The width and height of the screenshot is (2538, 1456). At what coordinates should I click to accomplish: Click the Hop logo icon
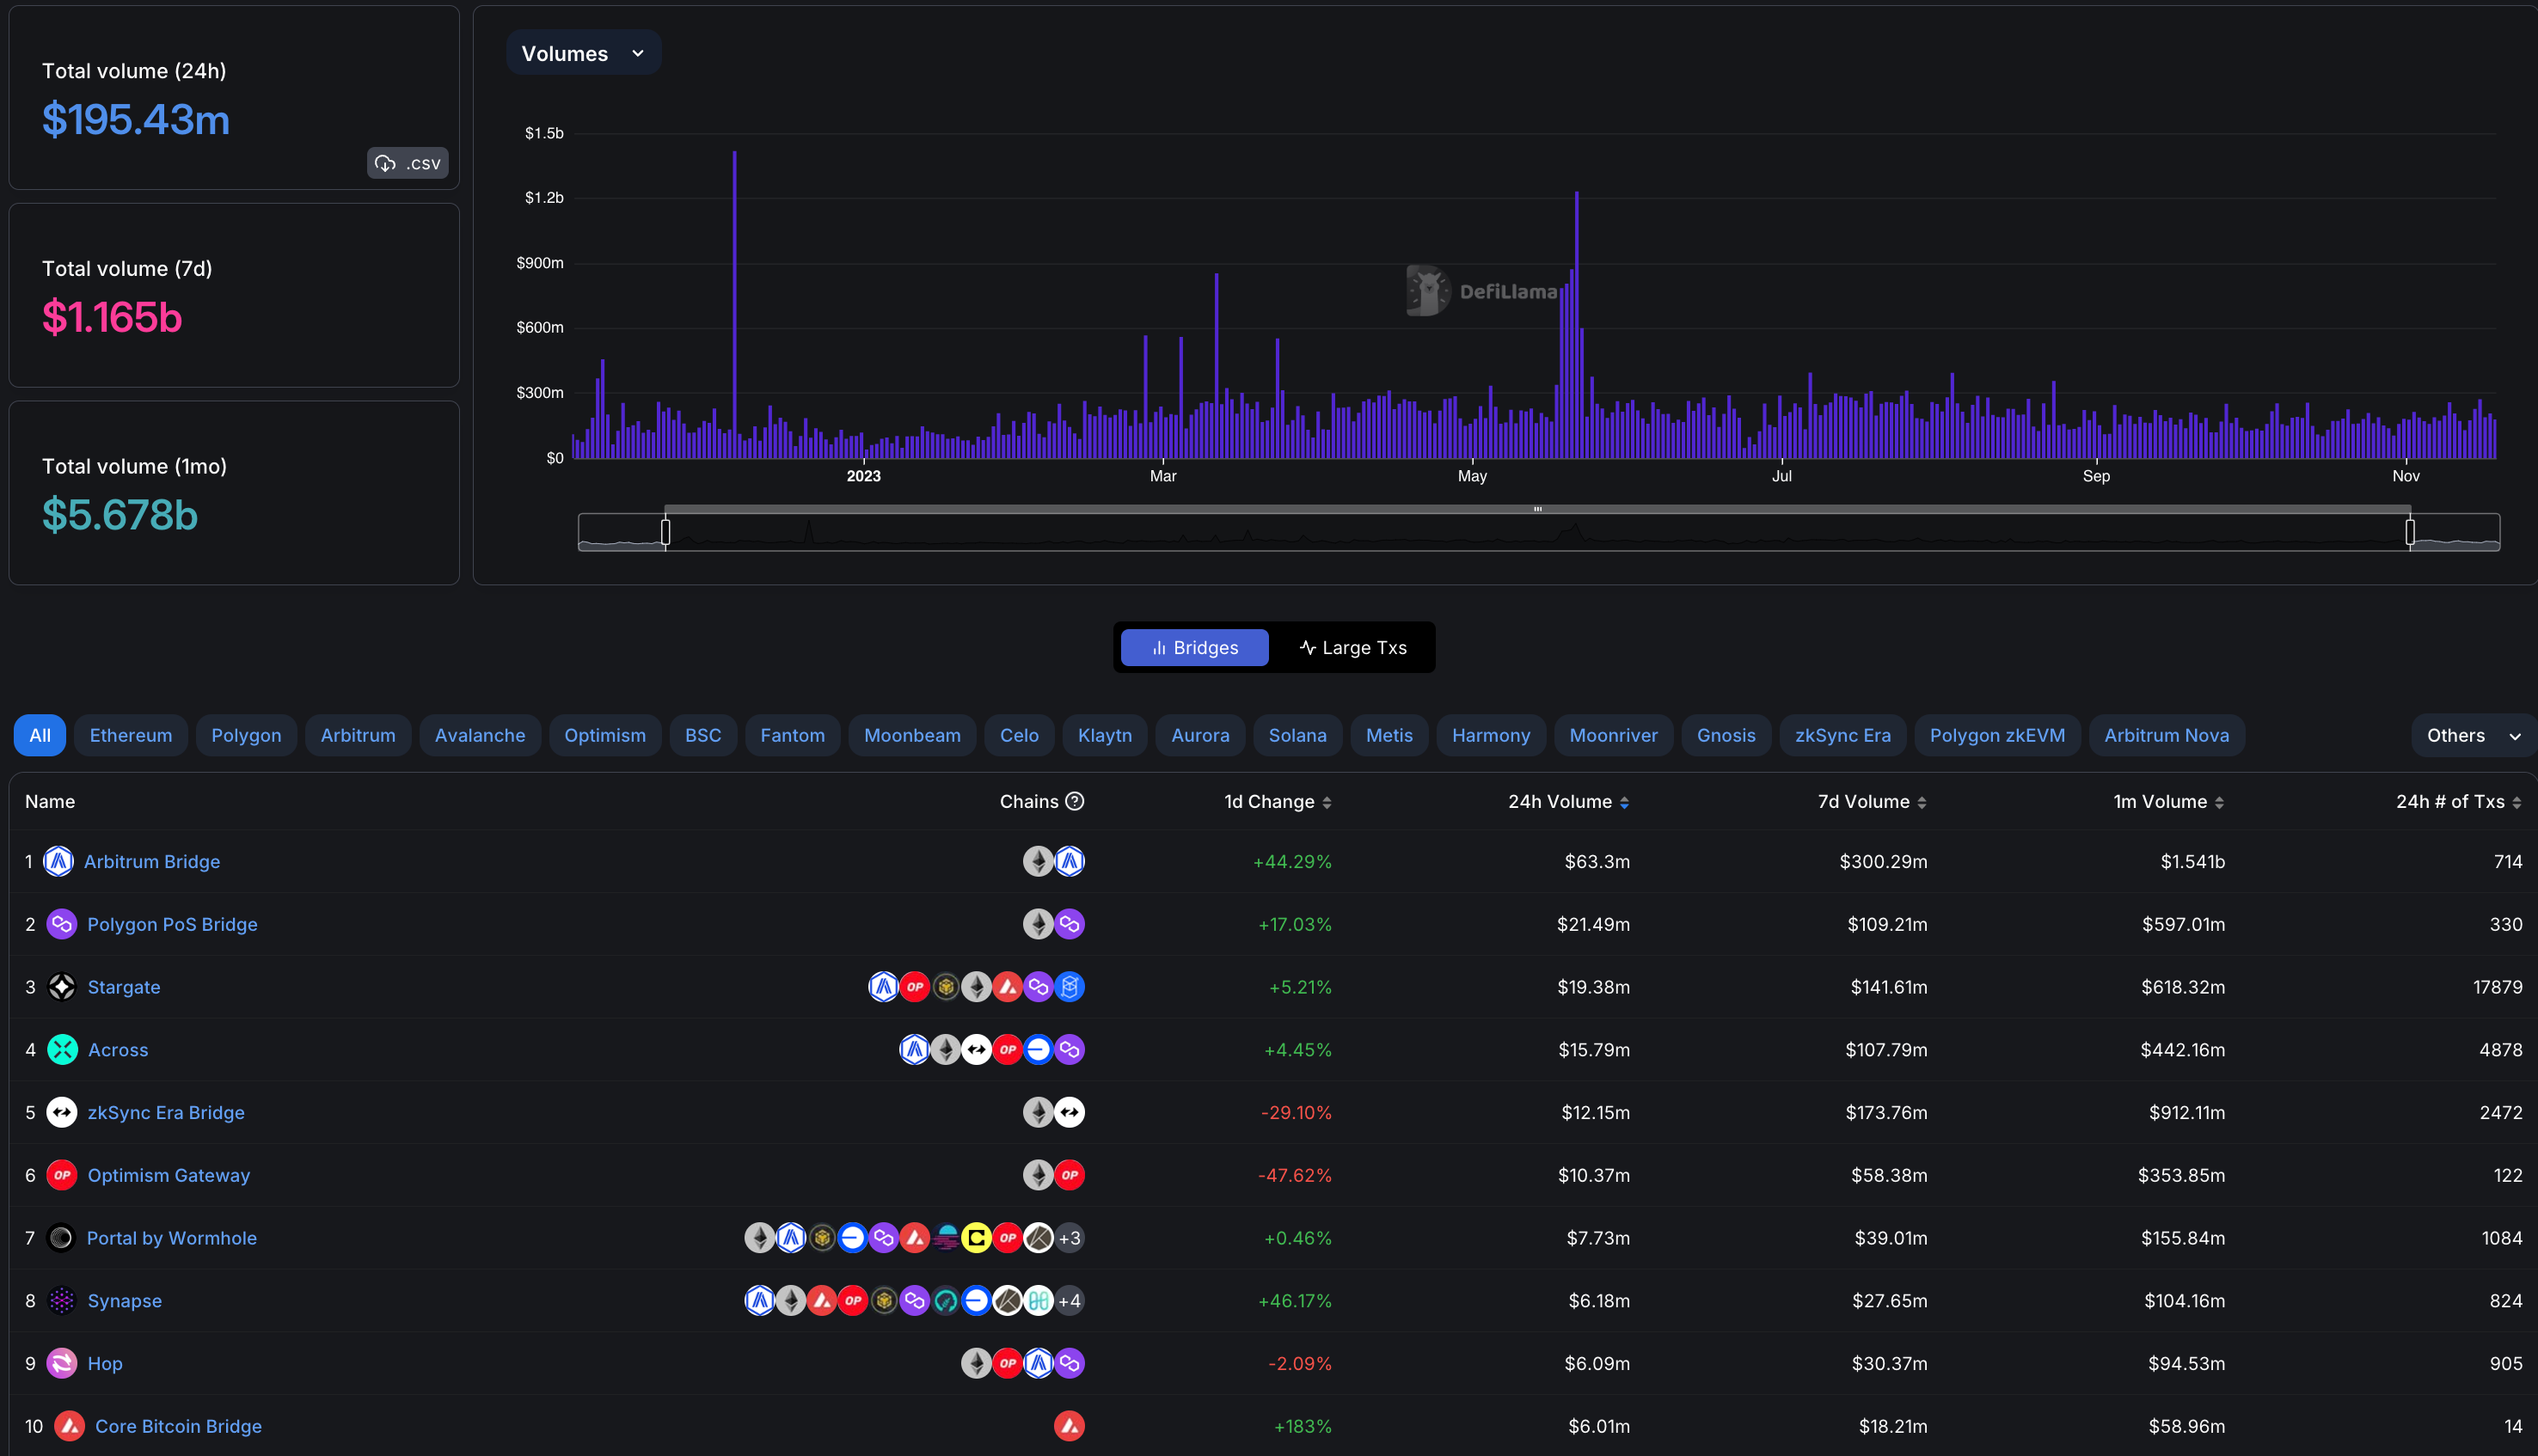(62, 1363)
